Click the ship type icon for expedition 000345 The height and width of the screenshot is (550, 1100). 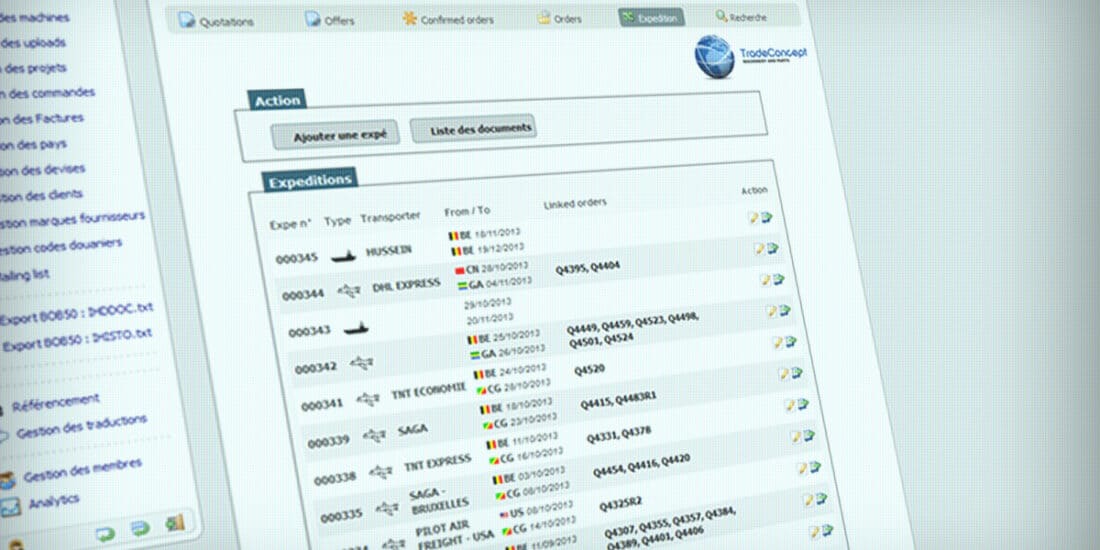[343, 255]
